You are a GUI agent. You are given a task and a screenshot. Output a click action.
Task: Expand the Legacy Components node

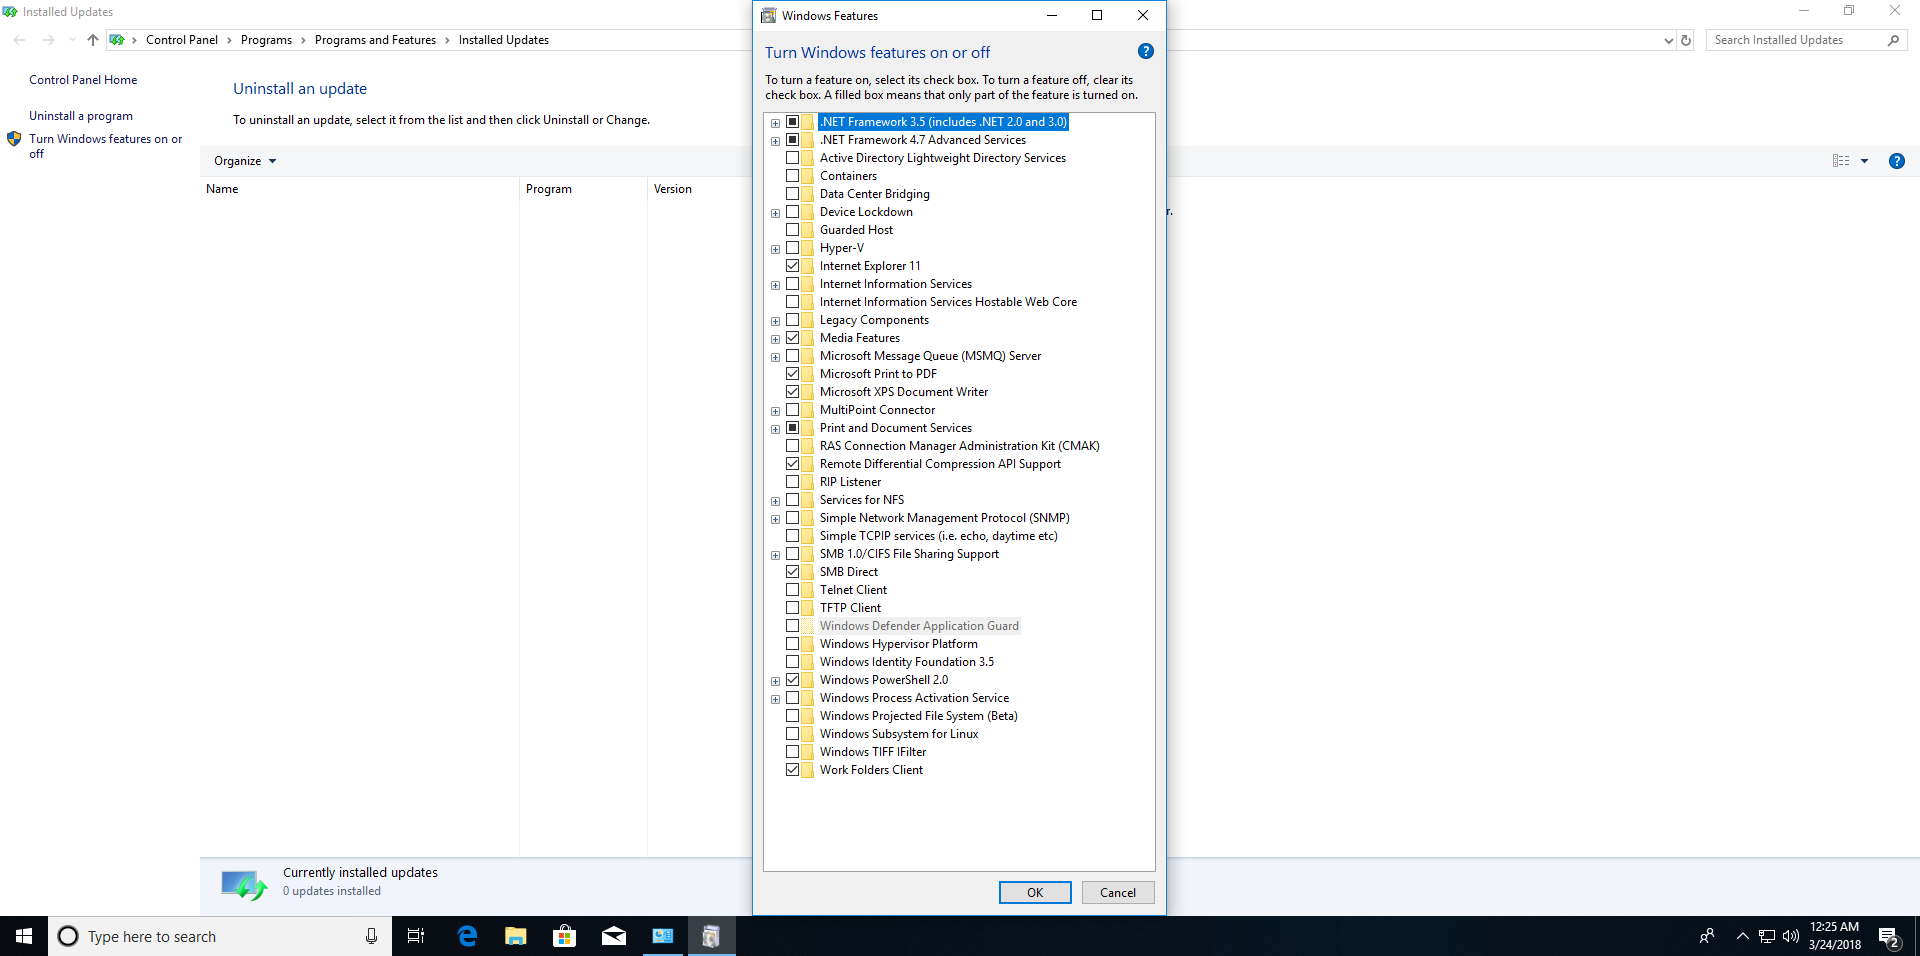tap(775, 321)
